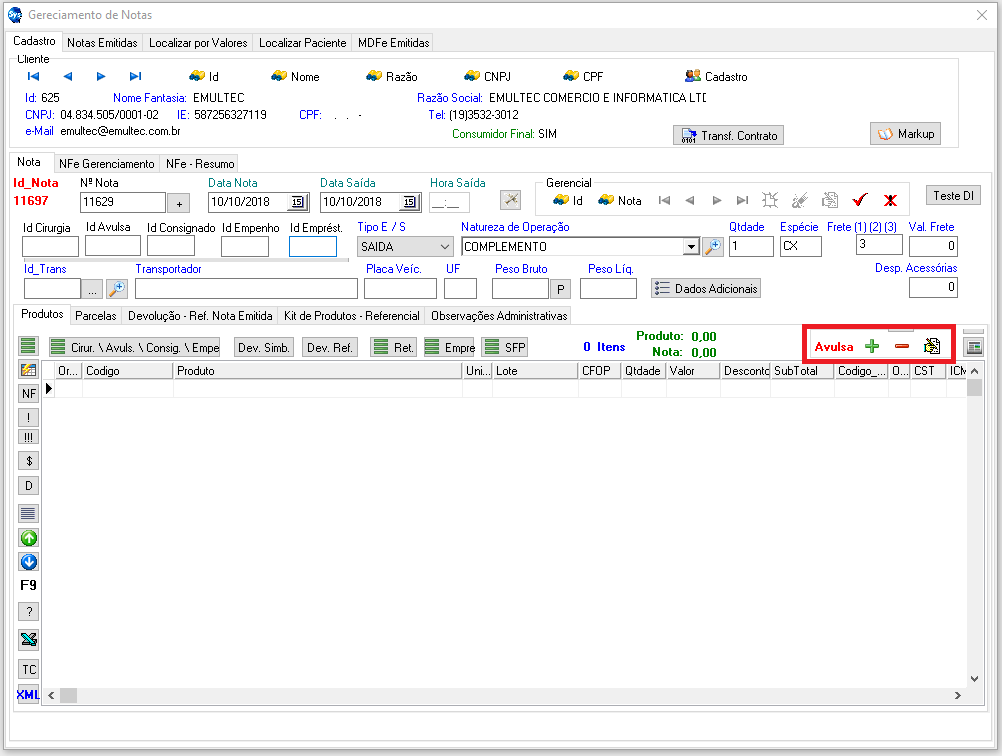Open the Parcelas tab
Image resolution: width=1002 pixels, height=756 pixels.
(96, 316)
